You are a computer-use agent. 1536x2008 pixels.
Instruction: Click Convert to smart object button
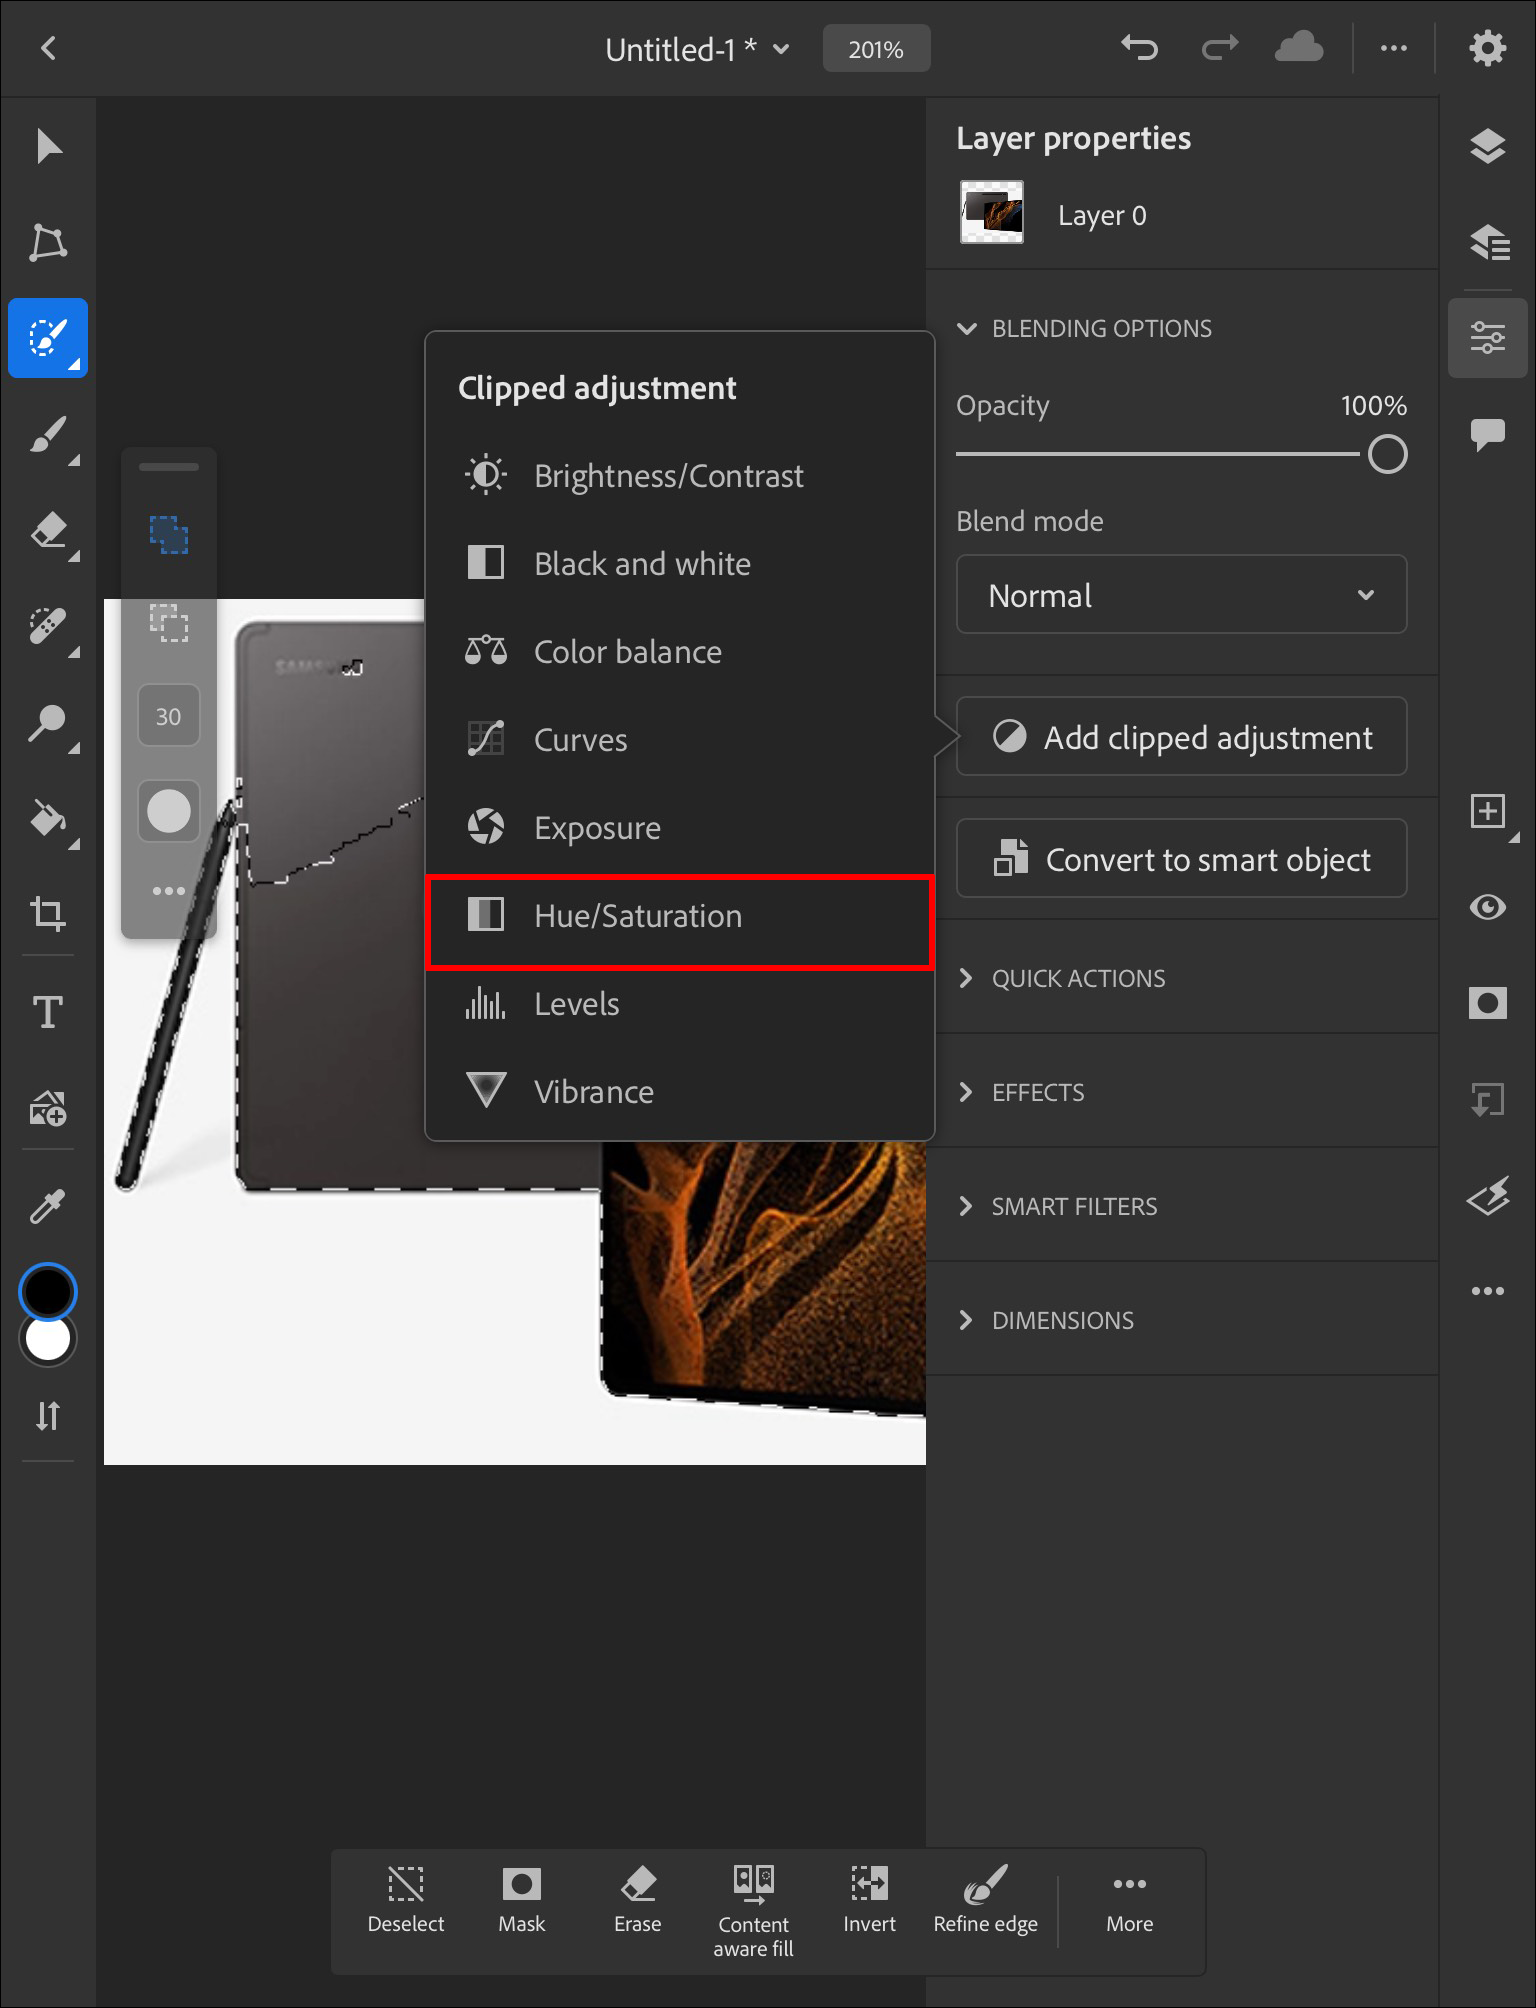(1181, 859)
